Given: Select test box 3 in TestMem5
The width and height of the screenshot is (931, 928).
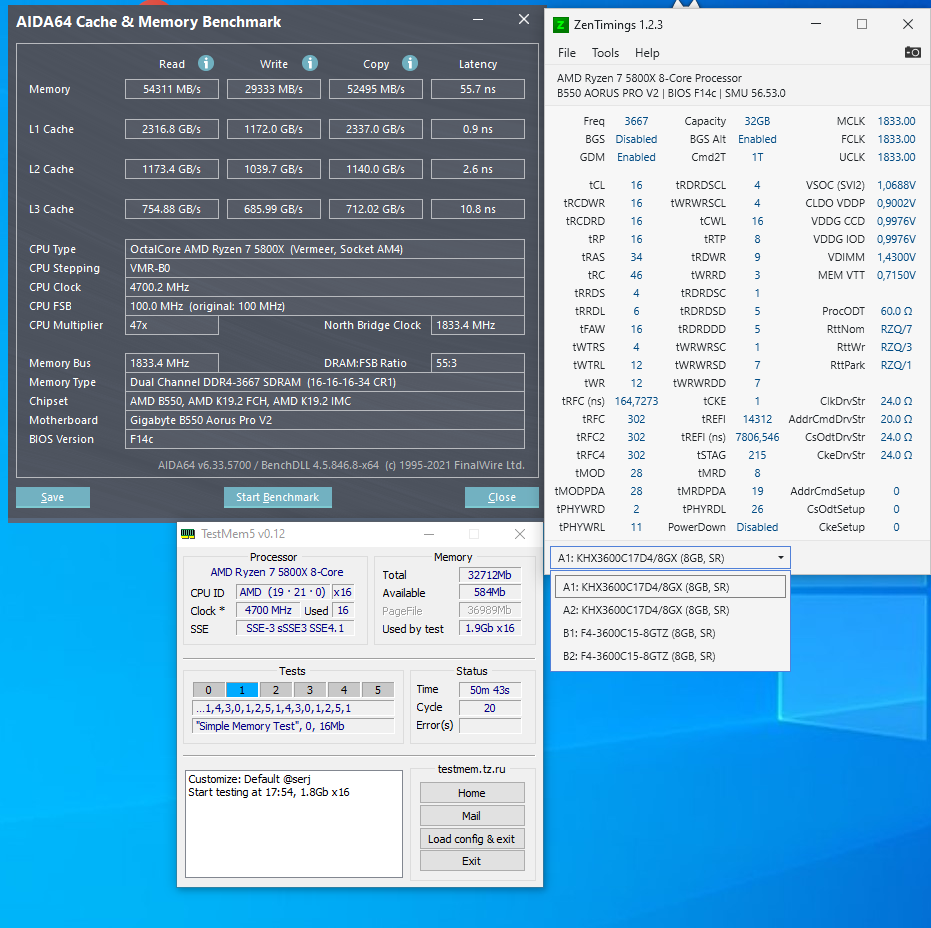Looking at the screenshot, I should [309, 690].
